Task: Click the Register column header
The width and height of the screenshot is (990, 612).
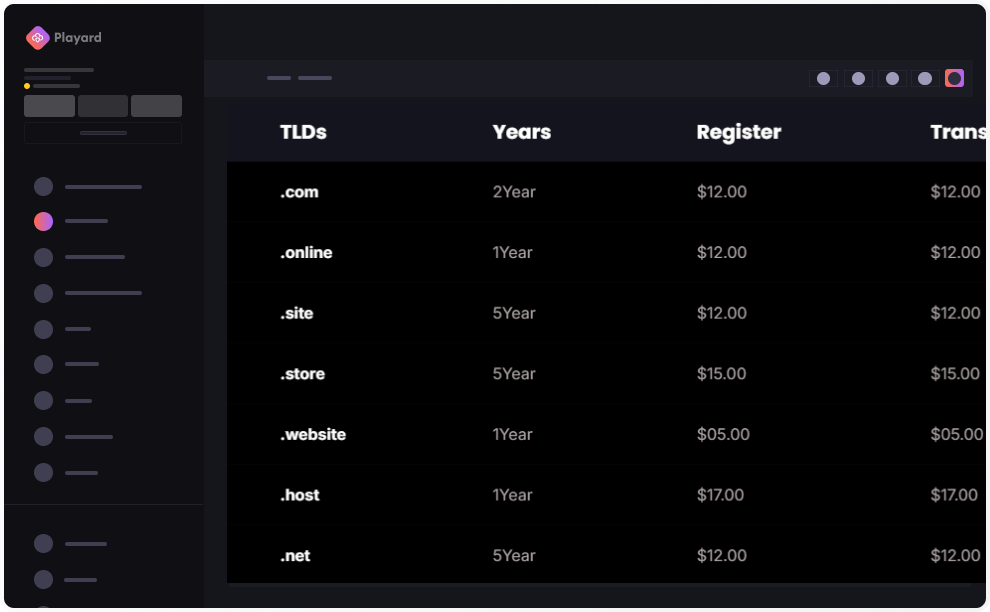Action: 738,132
